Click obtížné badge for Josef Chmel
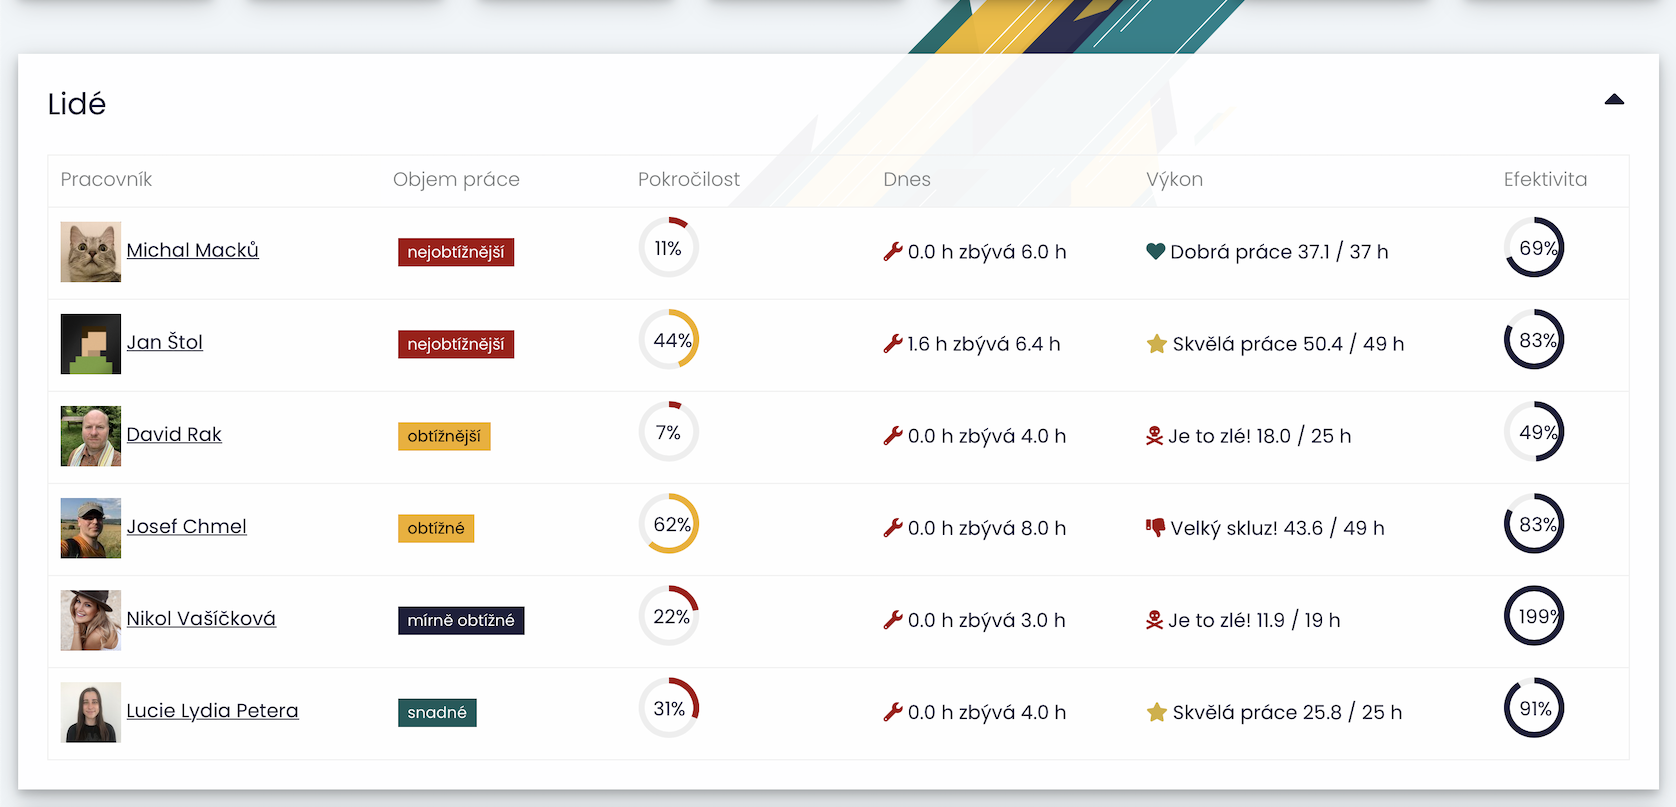This screenshot has height=807, width=1676. [x=436, y=528]
